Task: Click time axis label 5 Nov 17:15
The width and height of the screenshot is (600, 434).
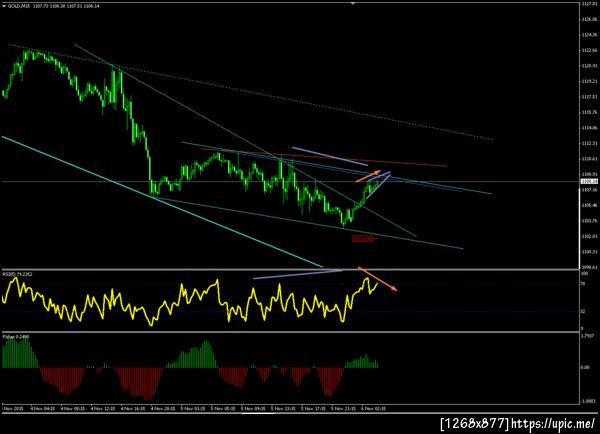Action: 313,409
